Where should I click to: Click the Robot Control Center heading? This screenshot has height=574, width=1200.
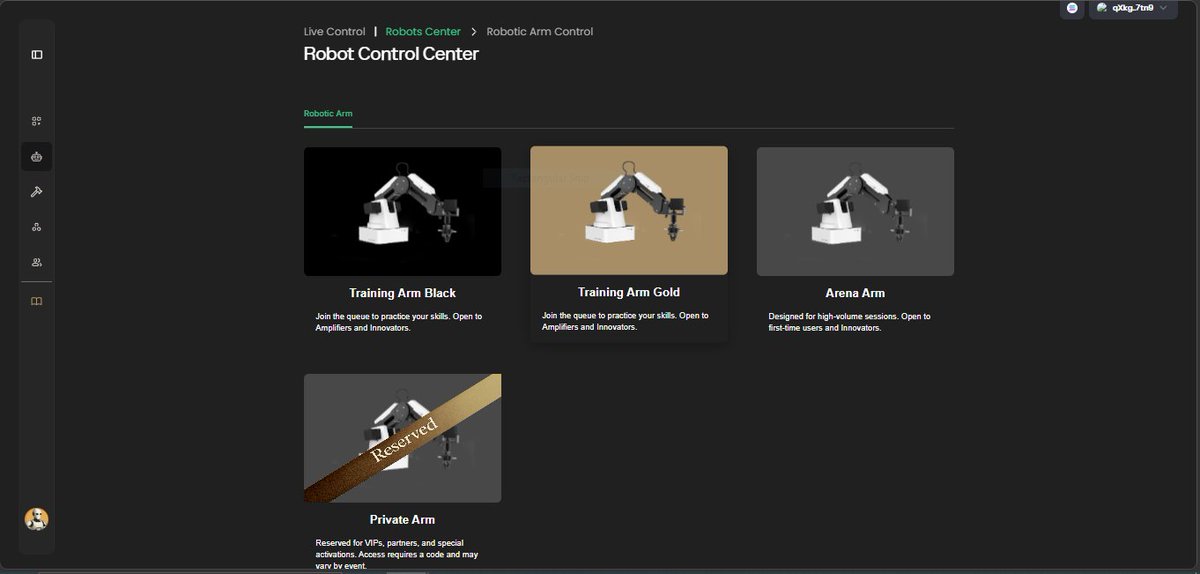[391, 54]
